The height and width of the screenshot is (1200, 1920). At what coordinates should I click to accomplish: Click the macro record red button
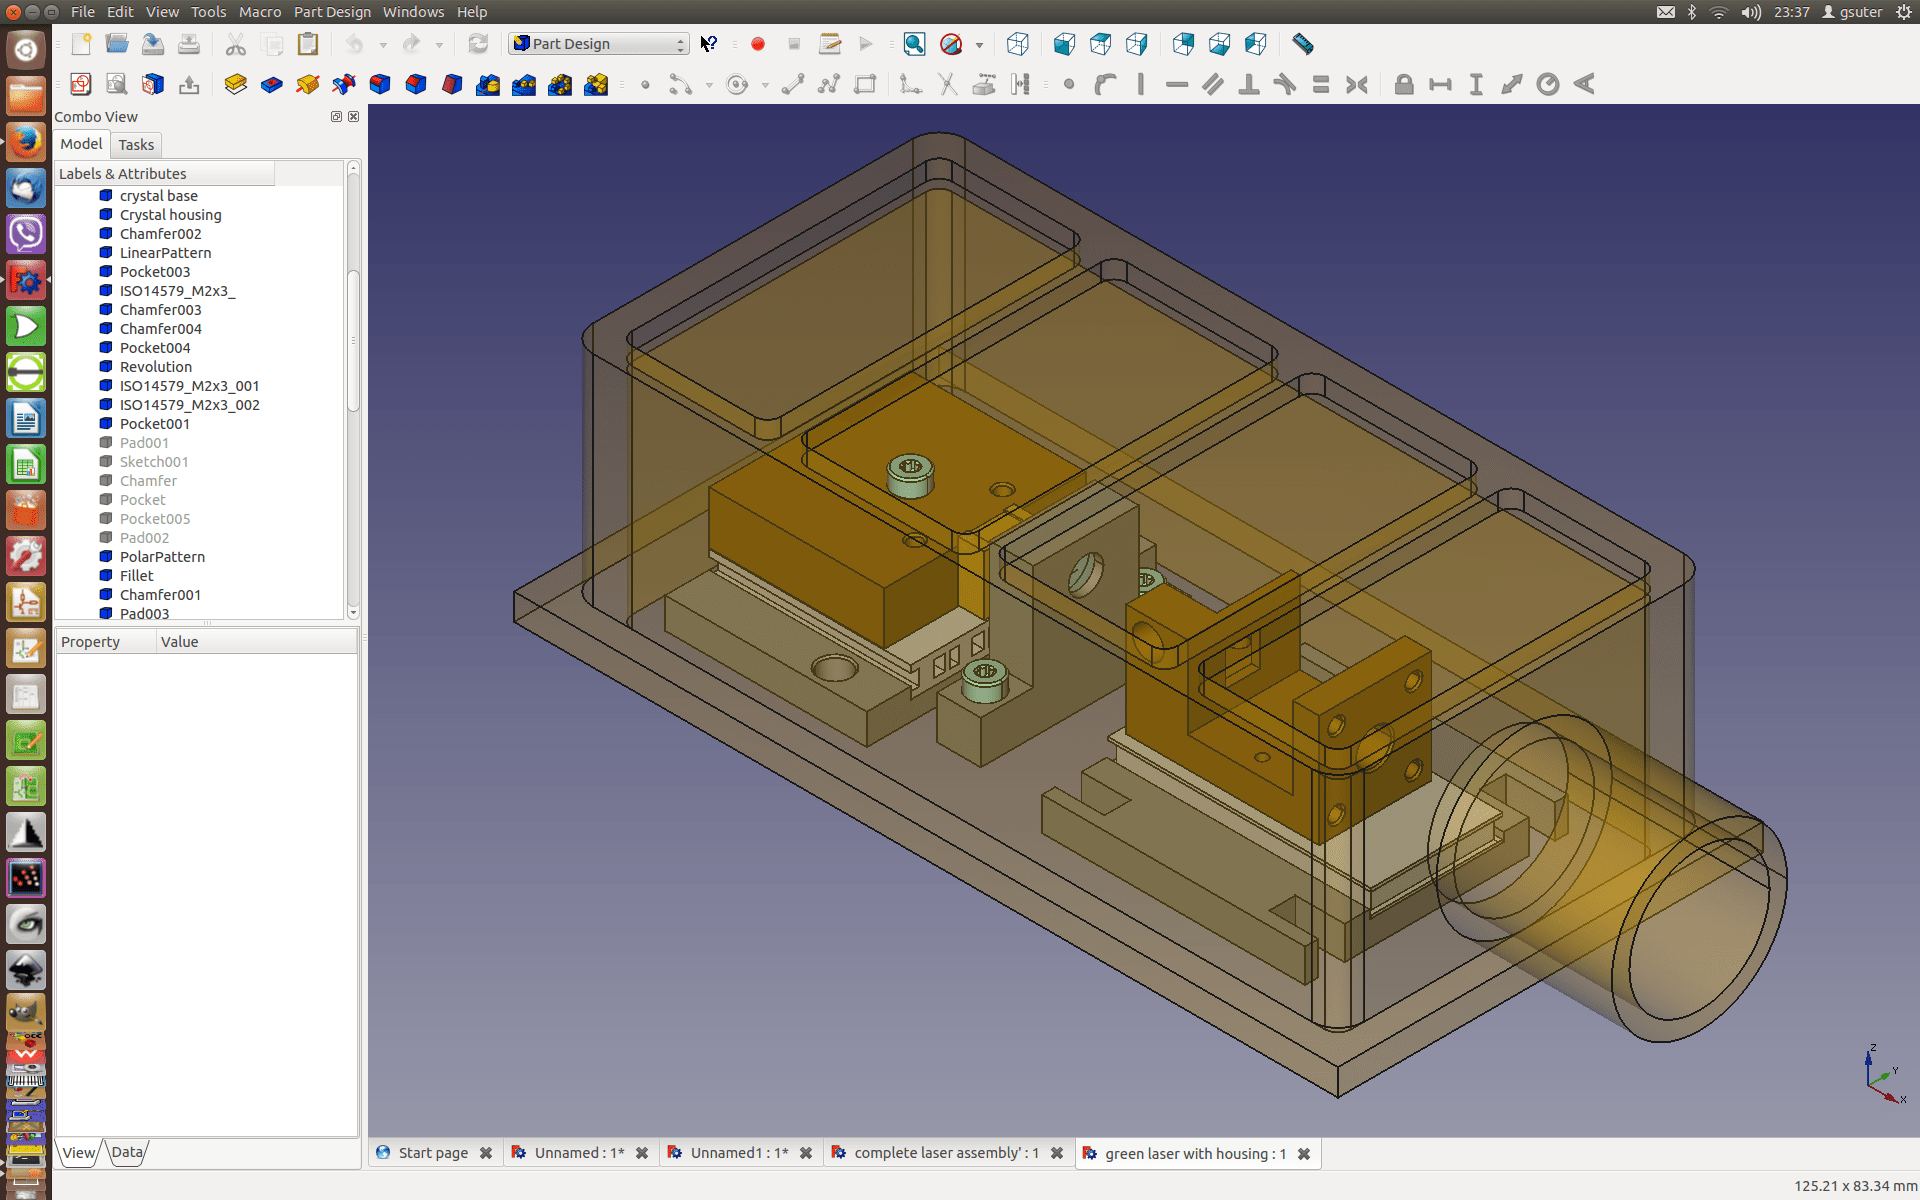(758, 44)
